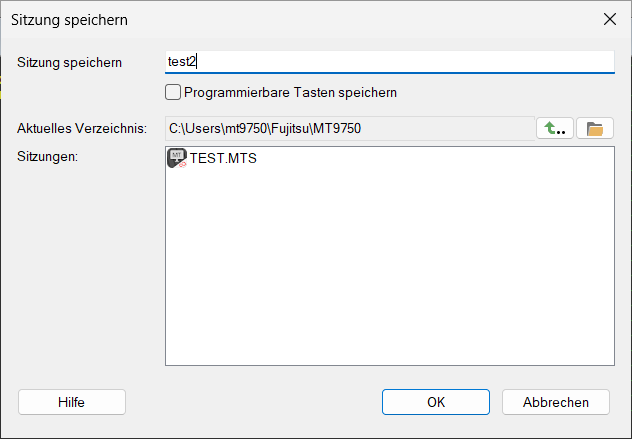Select the TEST.MTS session entry

pyautogui.click(x=223, y=158)
